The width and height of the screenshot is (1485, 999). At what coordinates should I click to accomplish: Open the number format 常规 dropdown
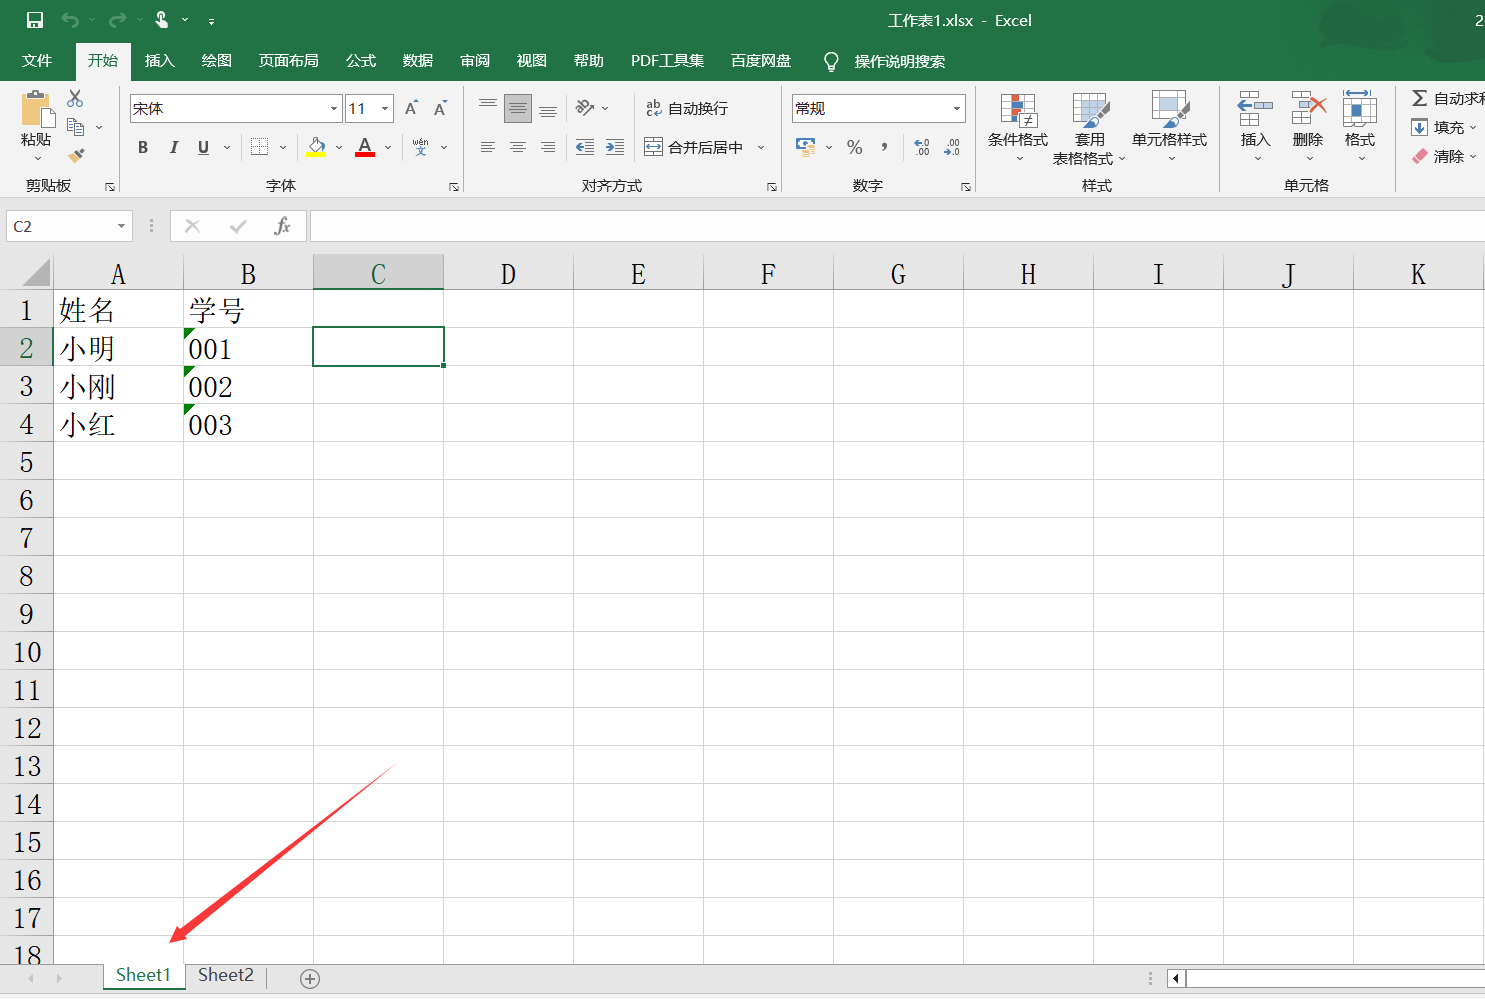[x=957, y=108]
